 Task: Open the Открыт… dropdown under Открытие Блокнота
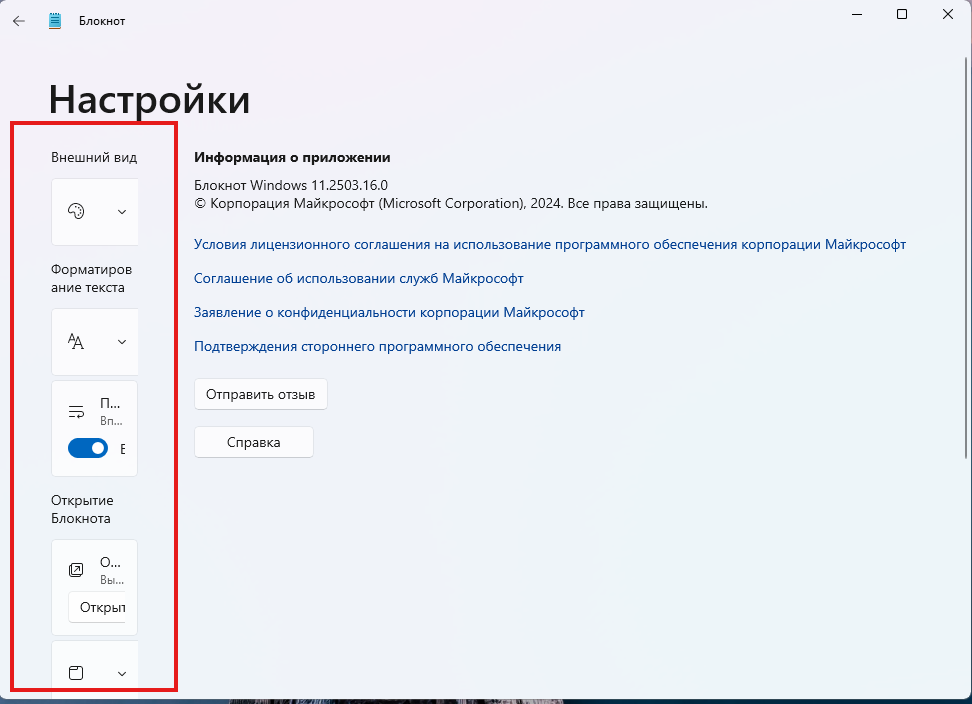(x=97, y=607)
